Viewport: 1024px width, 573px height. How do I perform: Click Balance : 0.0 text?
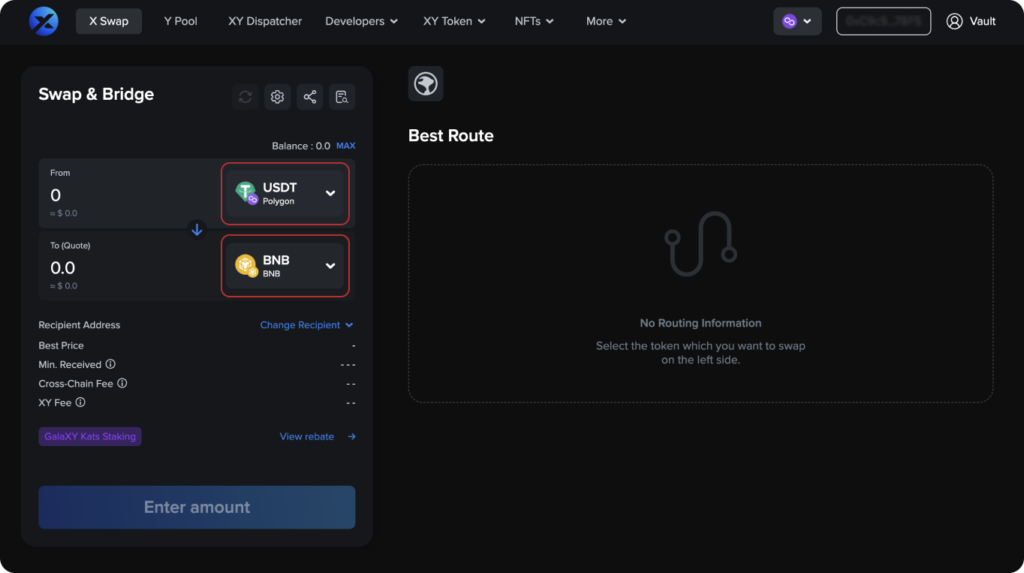(301, 146)
